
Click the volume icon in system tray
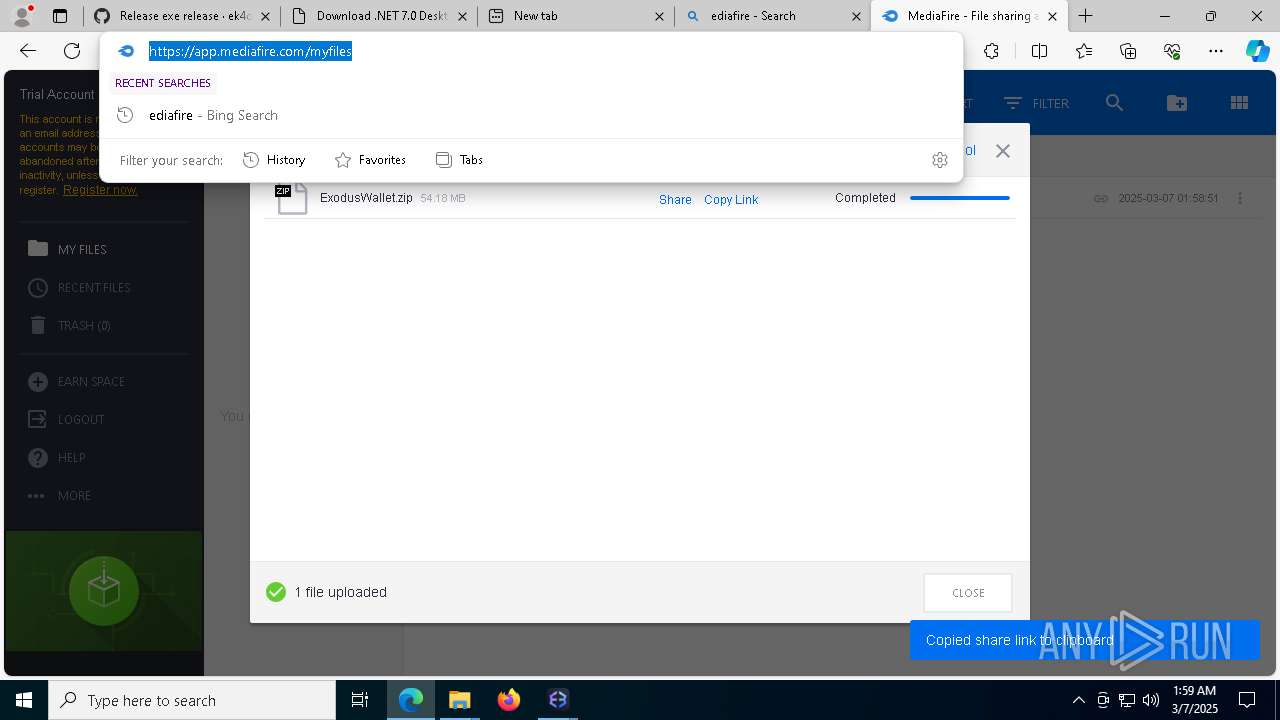1150,700
